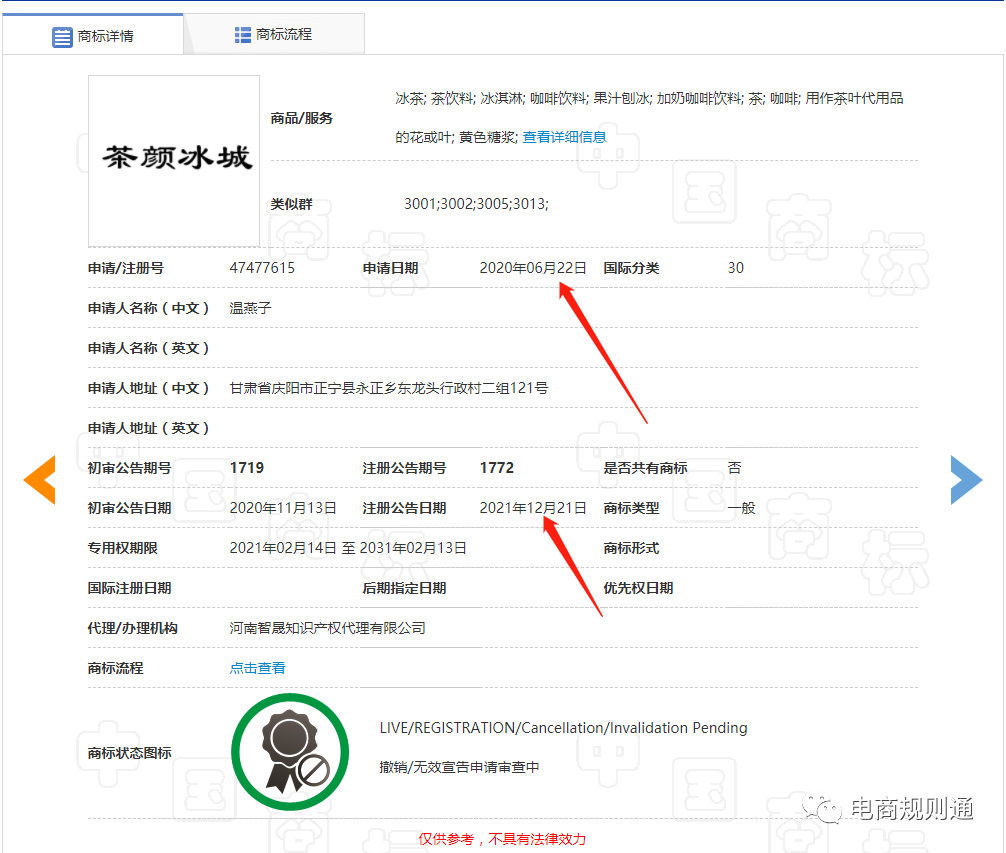
Task: Select registration announcement date 2021年12月21日
Action: click(533, 508)
